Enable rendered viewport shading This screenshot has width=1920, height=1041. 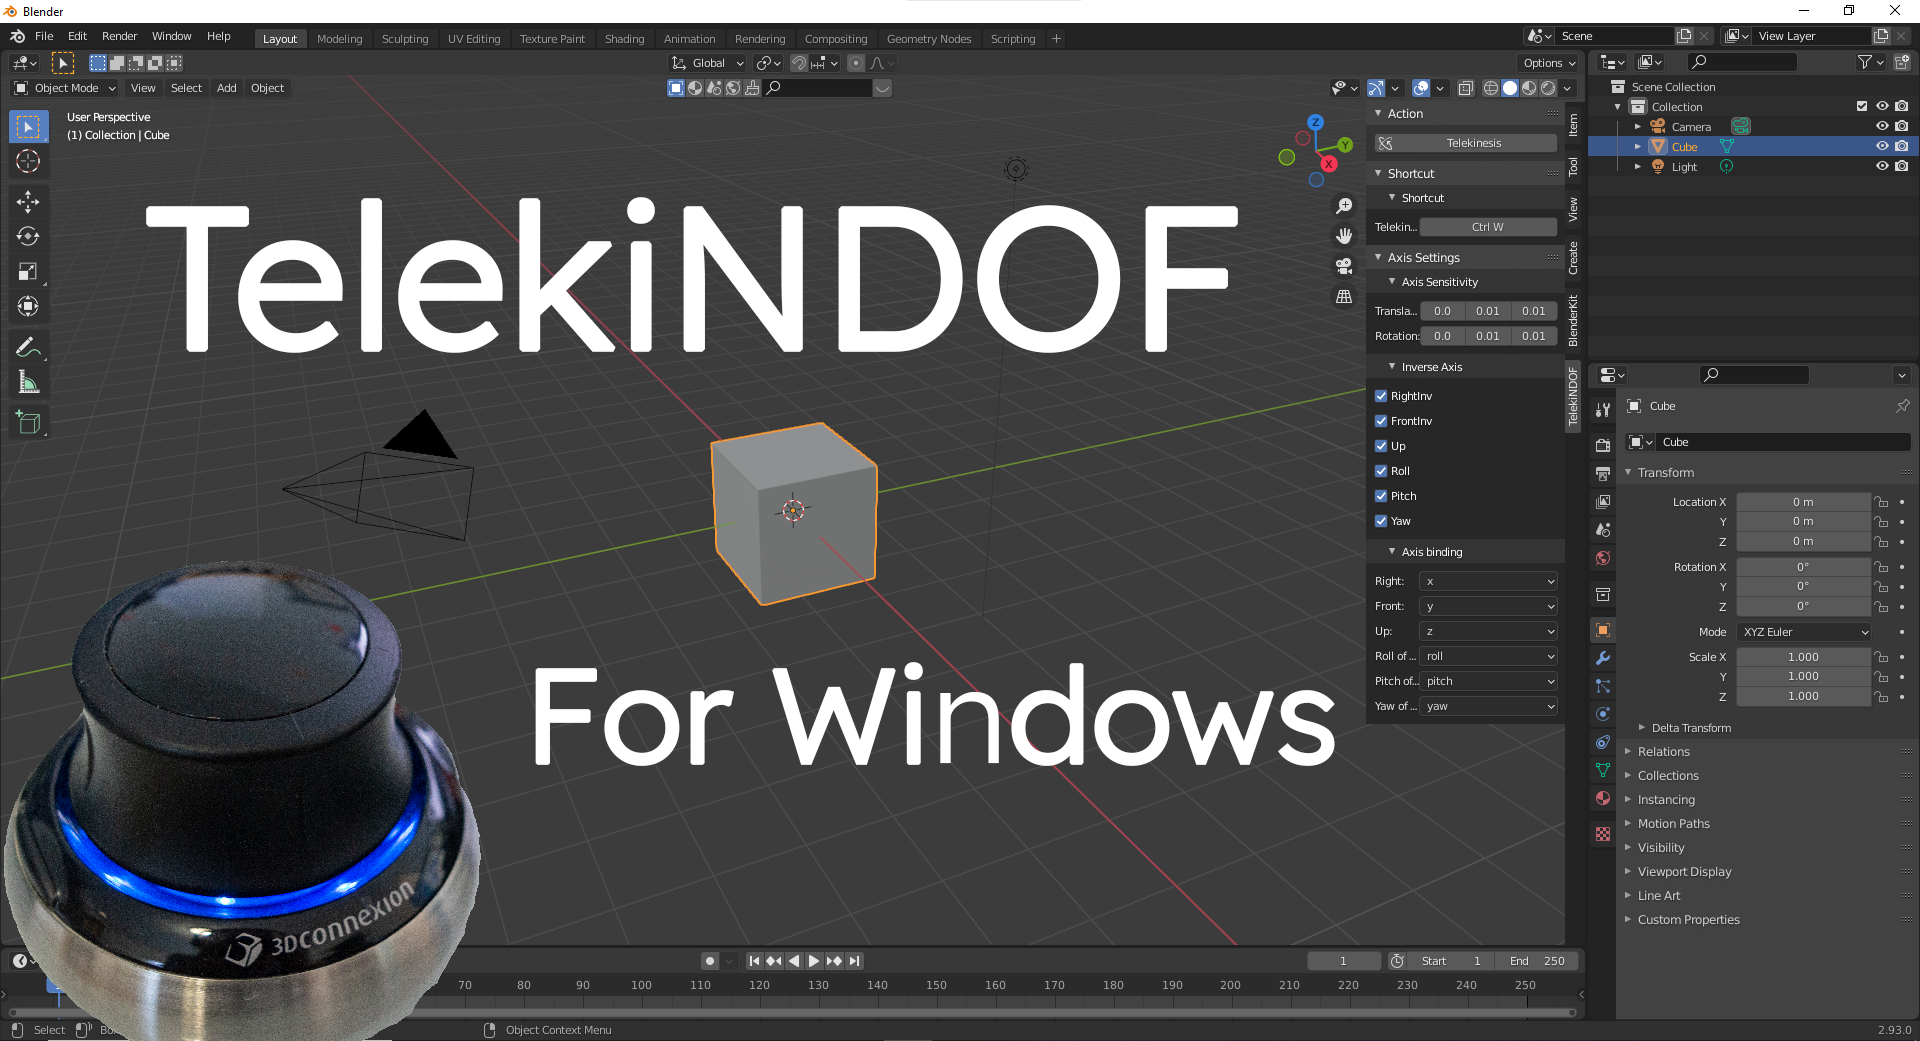tap(1546, 88)
